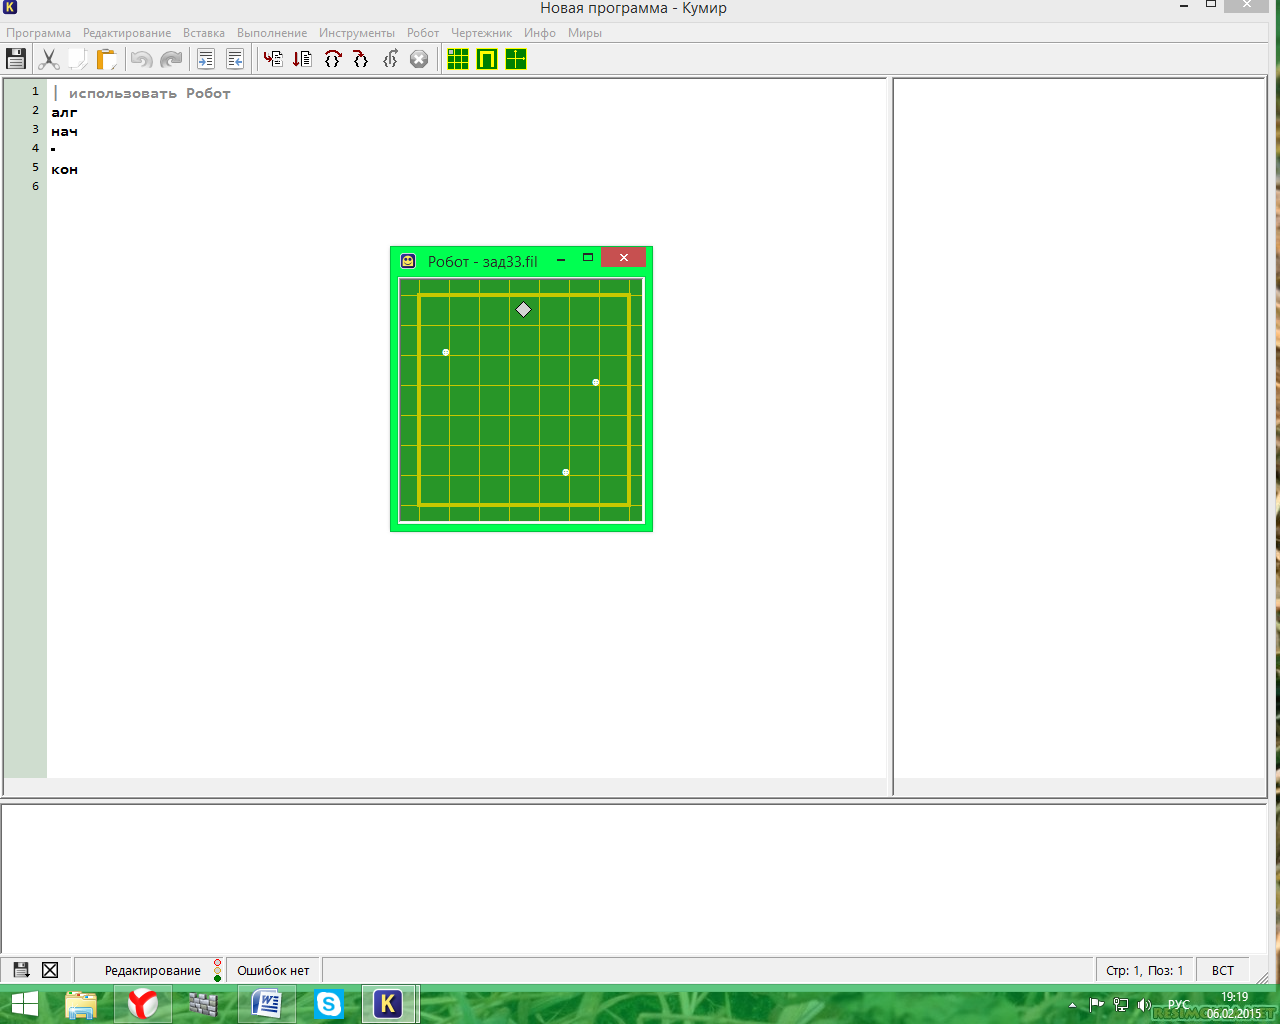This screenshot has width=1280, height=1024.
Task: Step into using the arrow-into-braces icon
Action: (x=361, y=59)
